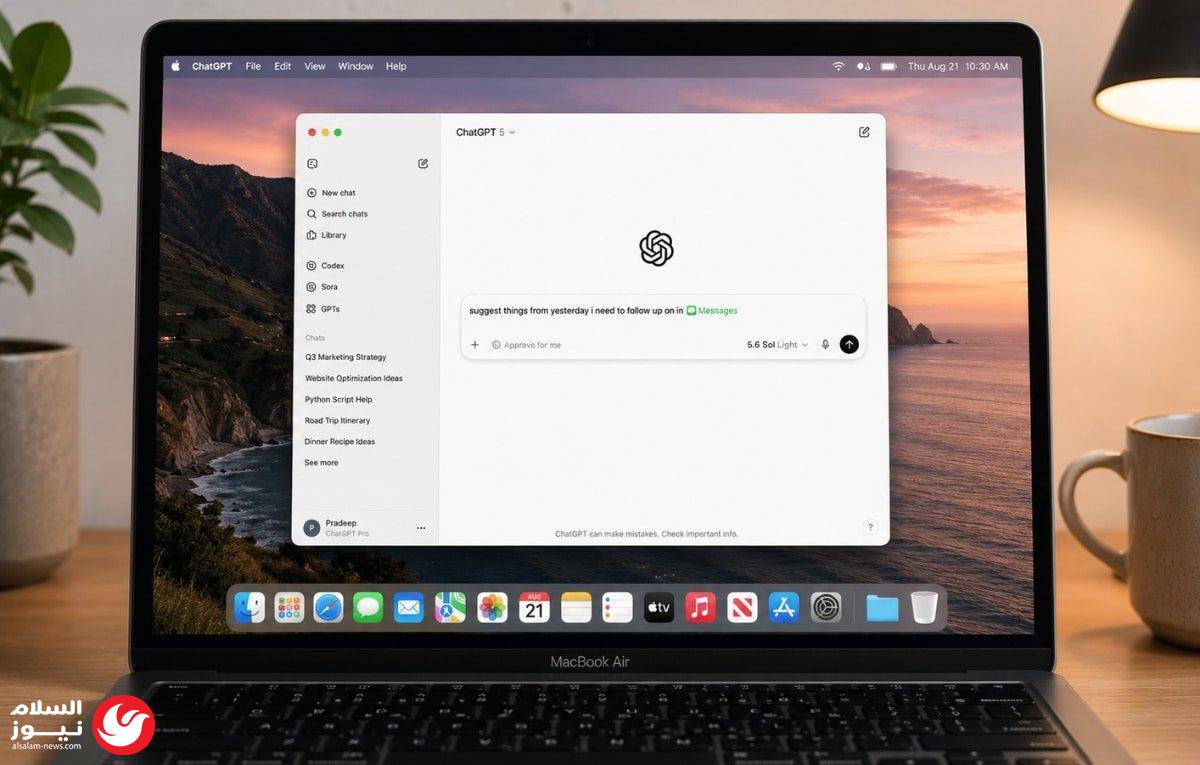Viewport: 1200px width, 765px height.
Task: Open Reminders from the Dock
Action: click(617, 607)
